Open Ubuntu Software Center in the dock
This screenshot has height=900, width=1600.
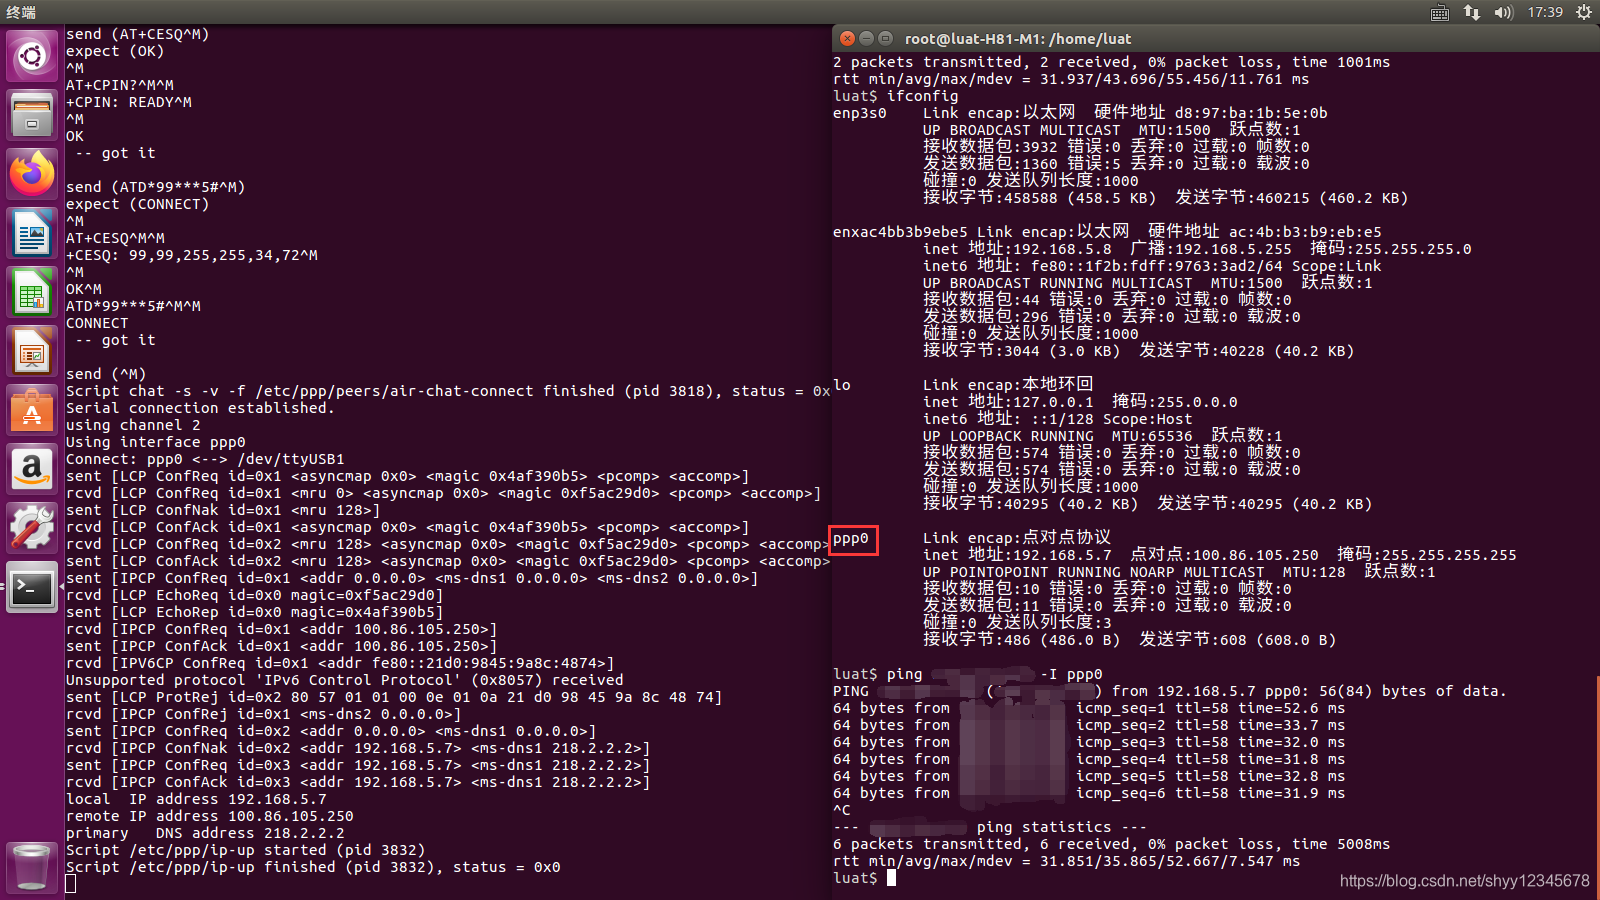tap(32, 410)
